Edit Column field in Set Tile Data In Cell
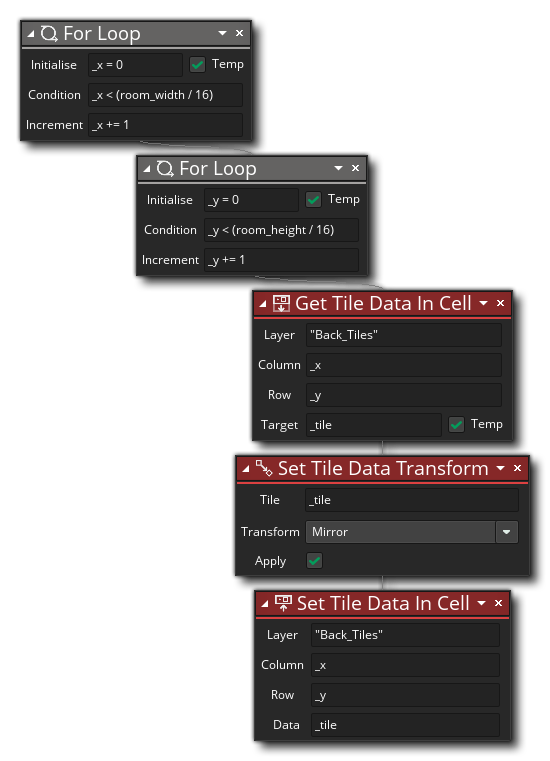550x761 pixels. tap(405, 665)
